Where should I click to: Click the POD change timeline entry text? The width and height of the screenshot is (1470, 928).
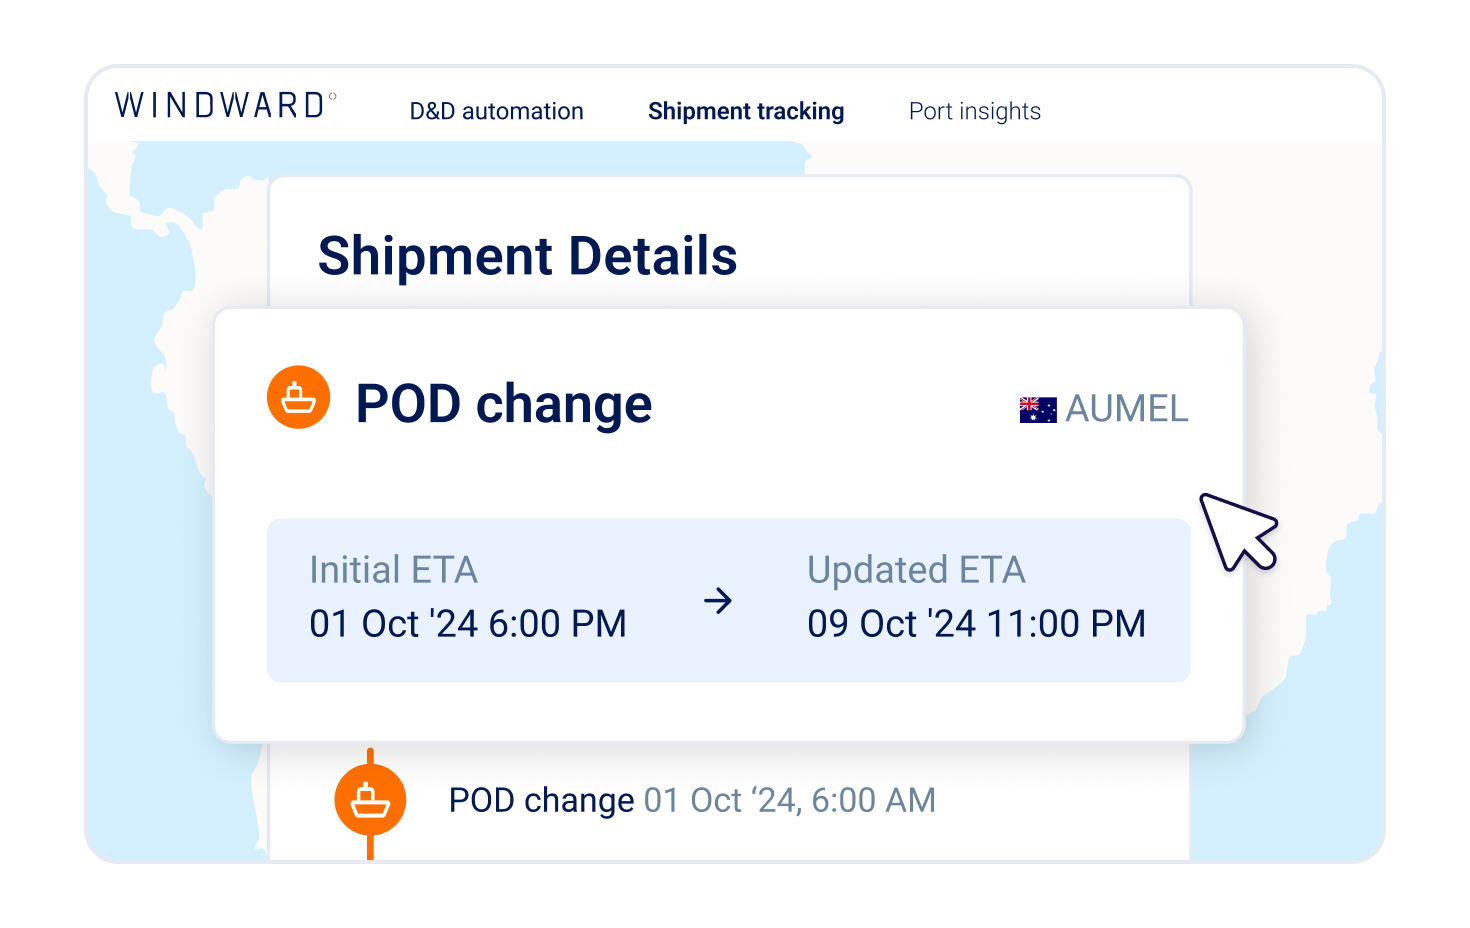(540, 800)
